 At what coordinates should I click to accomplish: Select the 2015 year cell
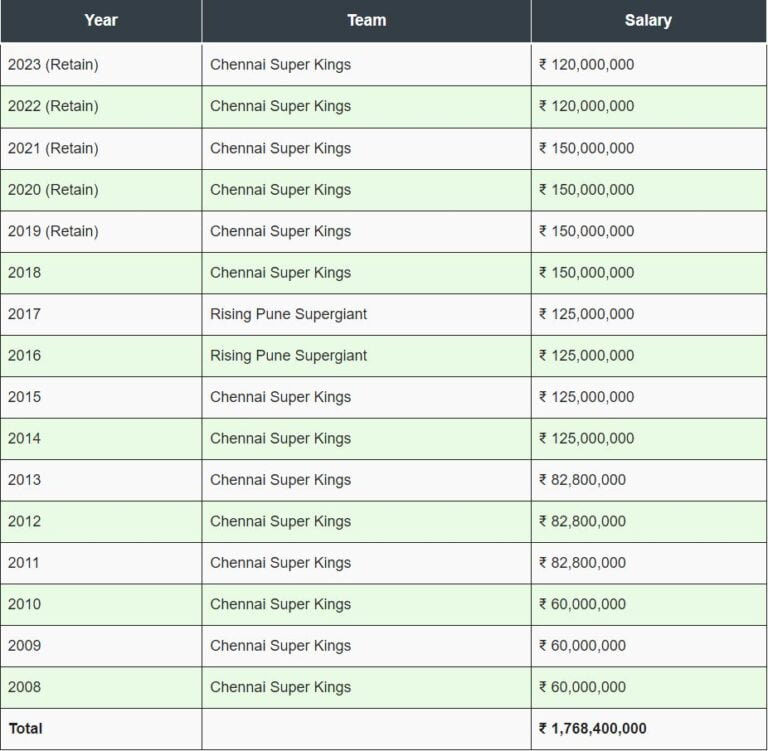coord(101,397)
